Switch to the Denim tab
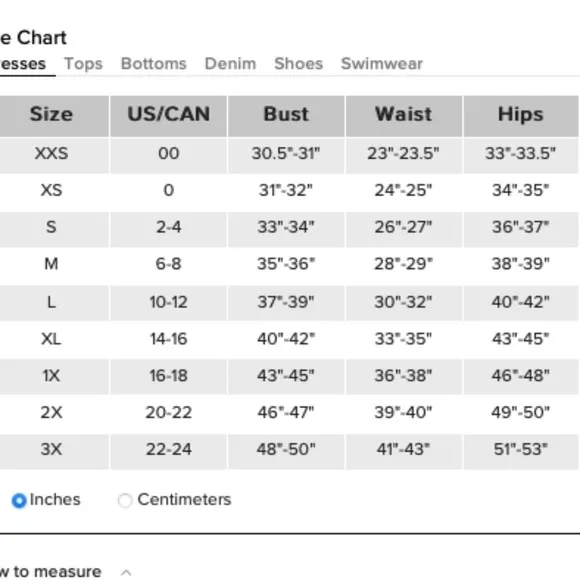This screenshot has height=580, width=580. (230, 64)
